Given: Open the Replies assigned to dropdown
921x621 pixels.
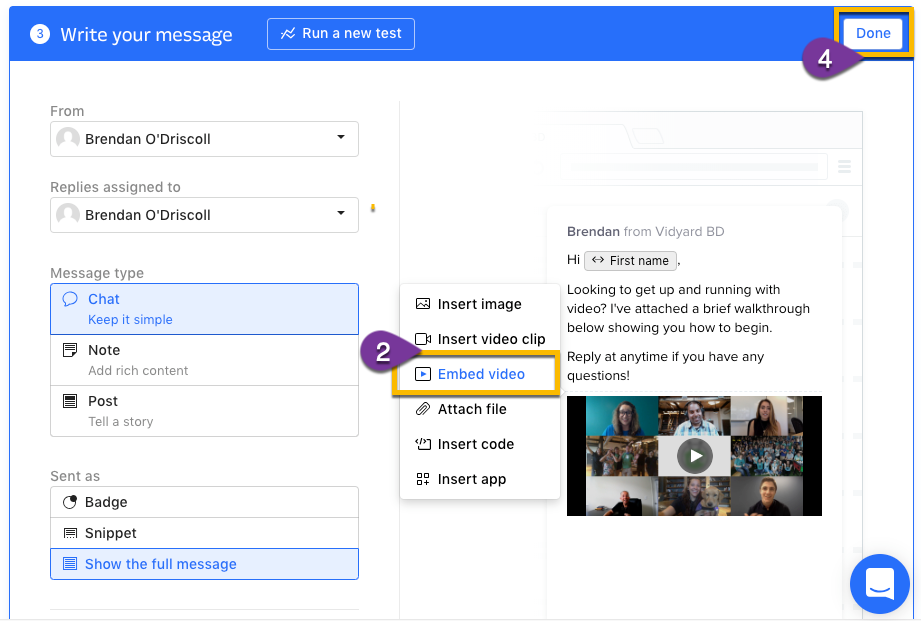Looking at the screenshot, I should (x=204, y=215).
